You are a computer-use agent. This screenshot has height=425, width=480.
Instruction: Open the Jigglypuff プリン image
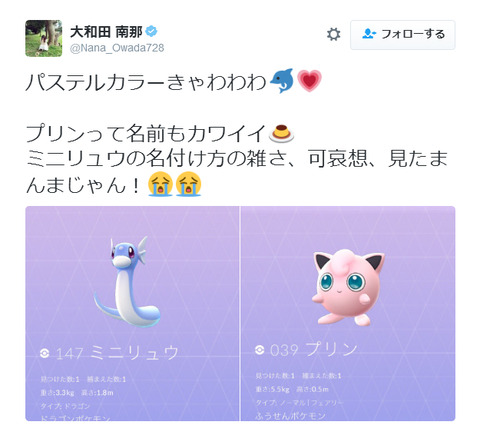[348, 313]
